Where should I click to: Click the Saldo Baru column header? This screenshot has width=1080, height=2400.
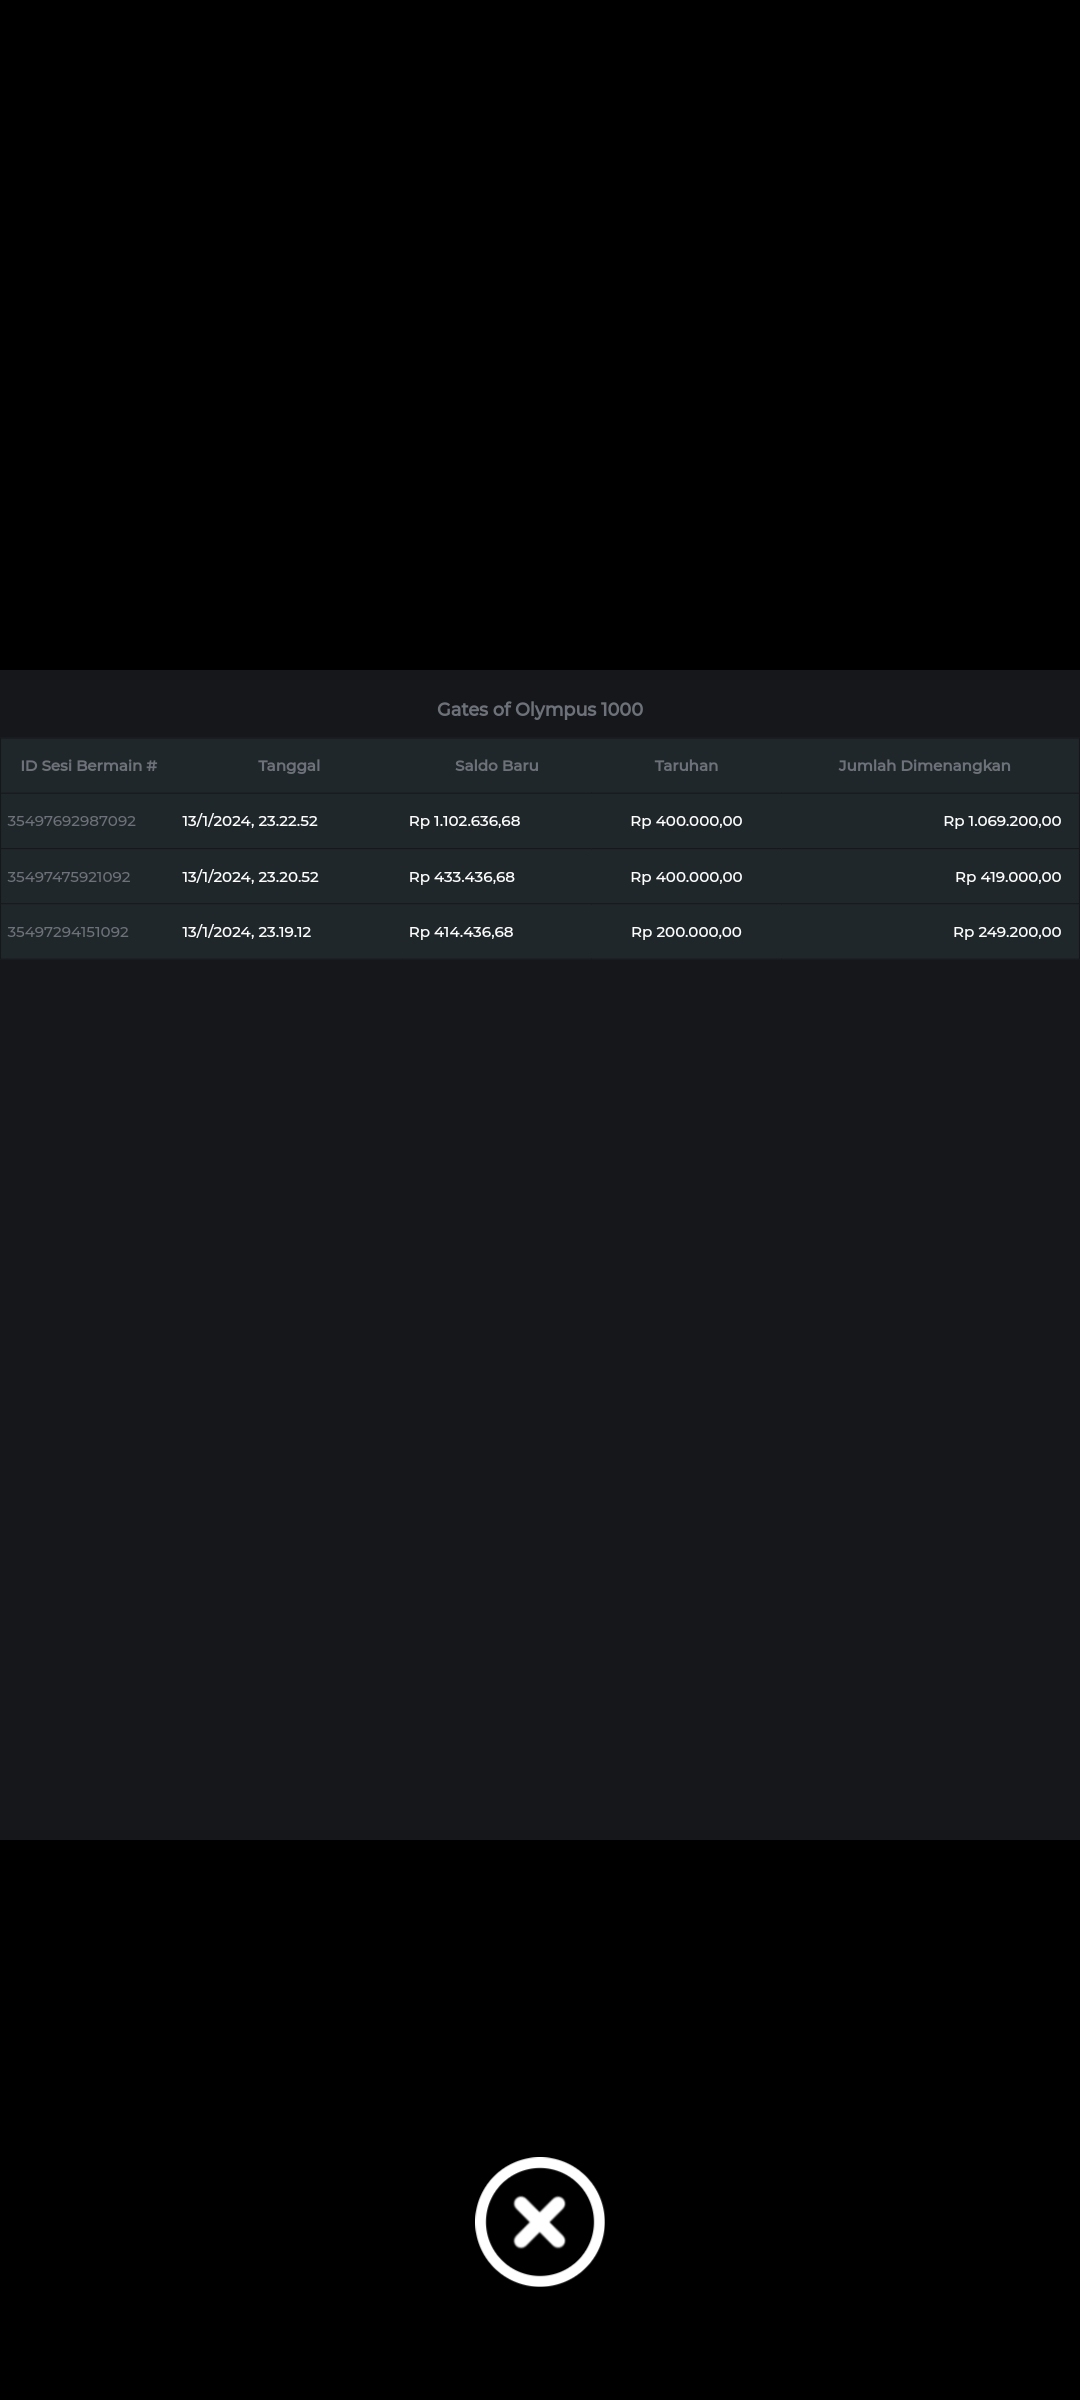(x=496, y=766)
